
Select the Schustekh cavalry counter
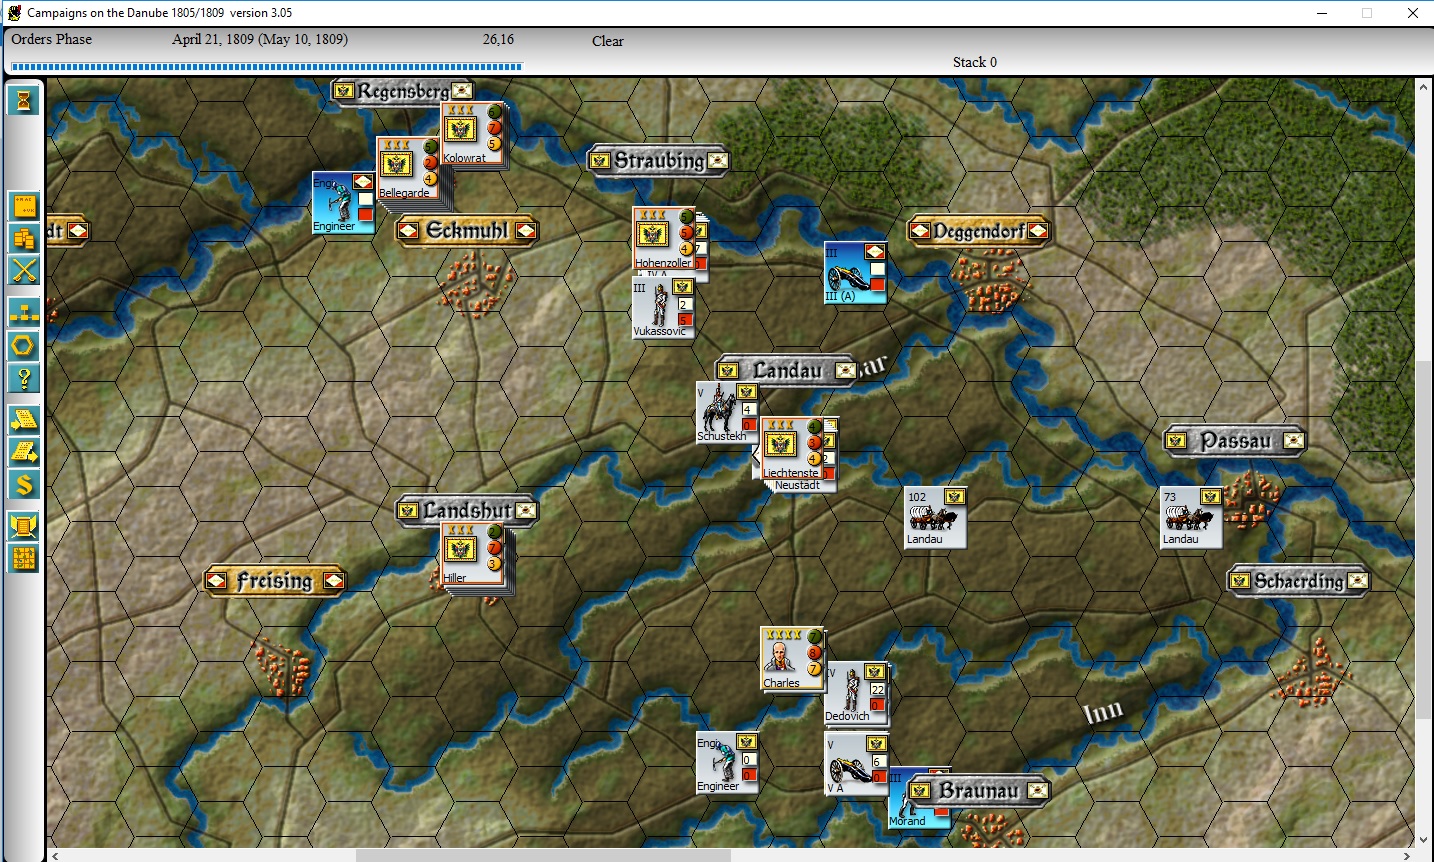[x=727, y=412]
